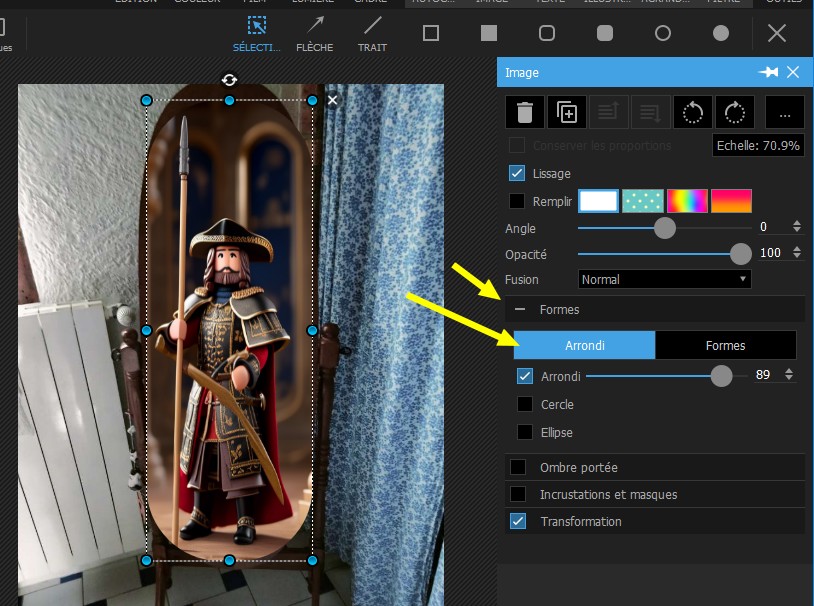Viewport: 814px width, 606px height.
Task: Pin the Image panel
Action: [768, 72]
